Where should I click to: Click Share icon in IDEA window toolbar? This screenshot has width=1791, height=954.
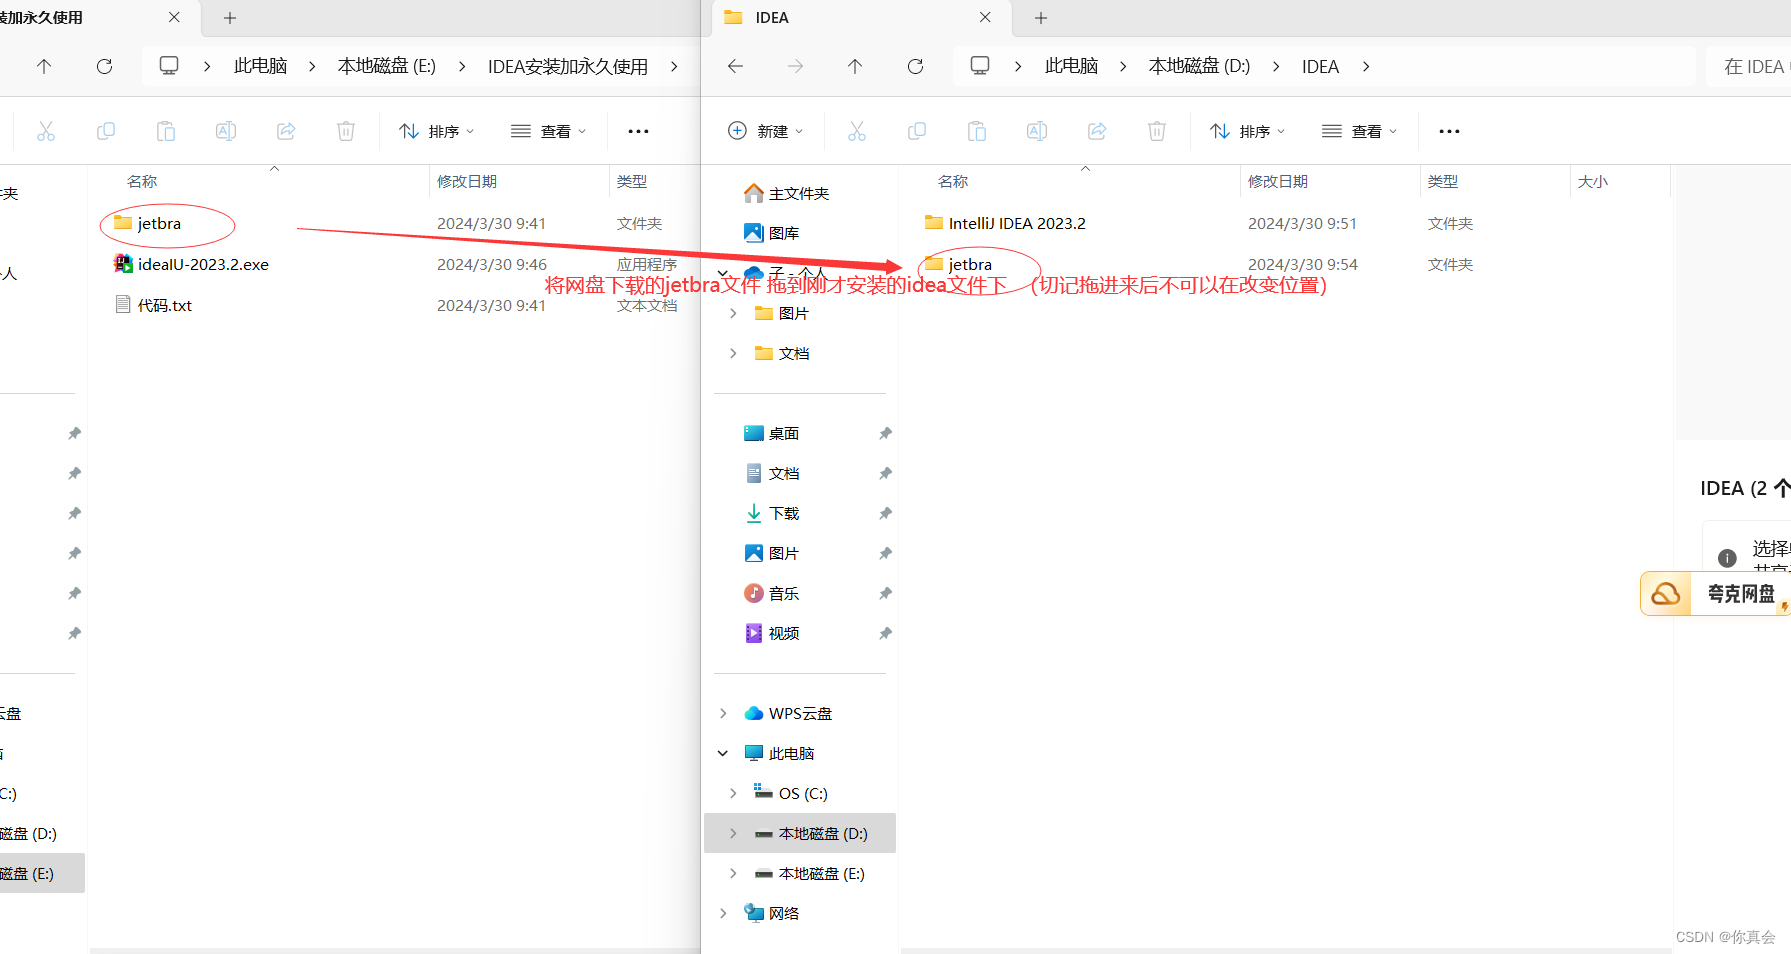click(1097, 131)
